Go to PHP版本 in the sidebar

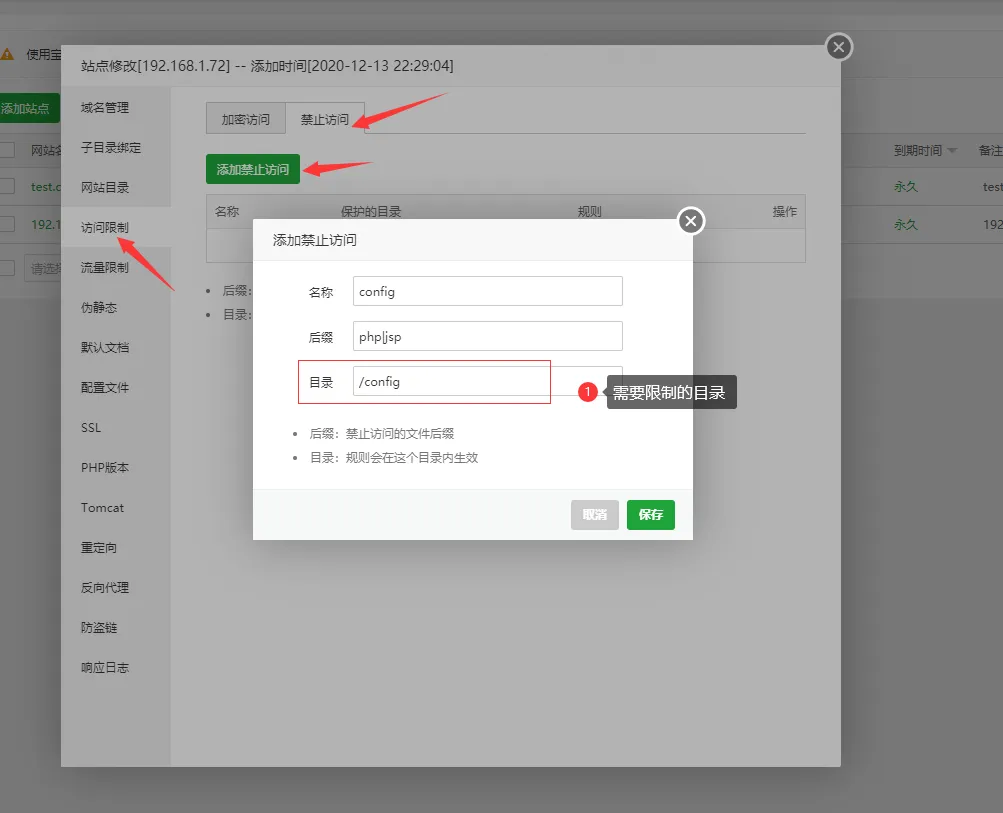(x=105, y=467)
